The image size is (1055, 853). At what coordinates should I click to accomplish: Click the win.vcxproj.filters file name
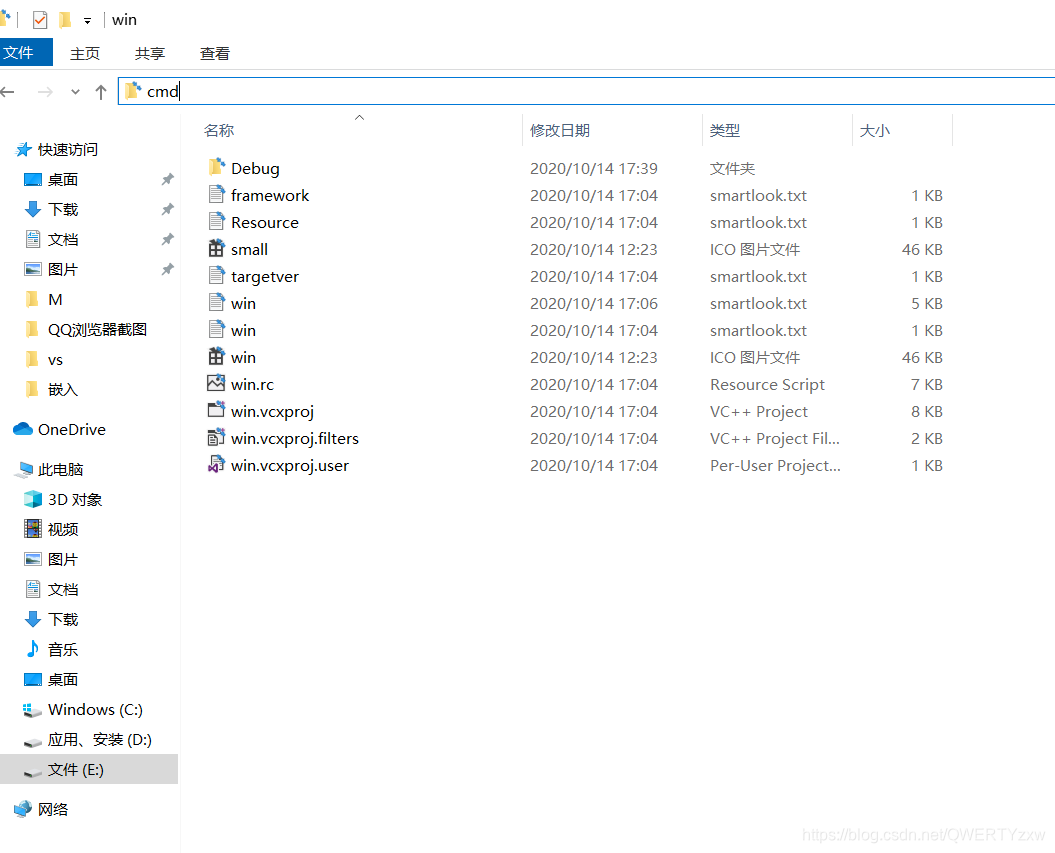pos(295,439)
